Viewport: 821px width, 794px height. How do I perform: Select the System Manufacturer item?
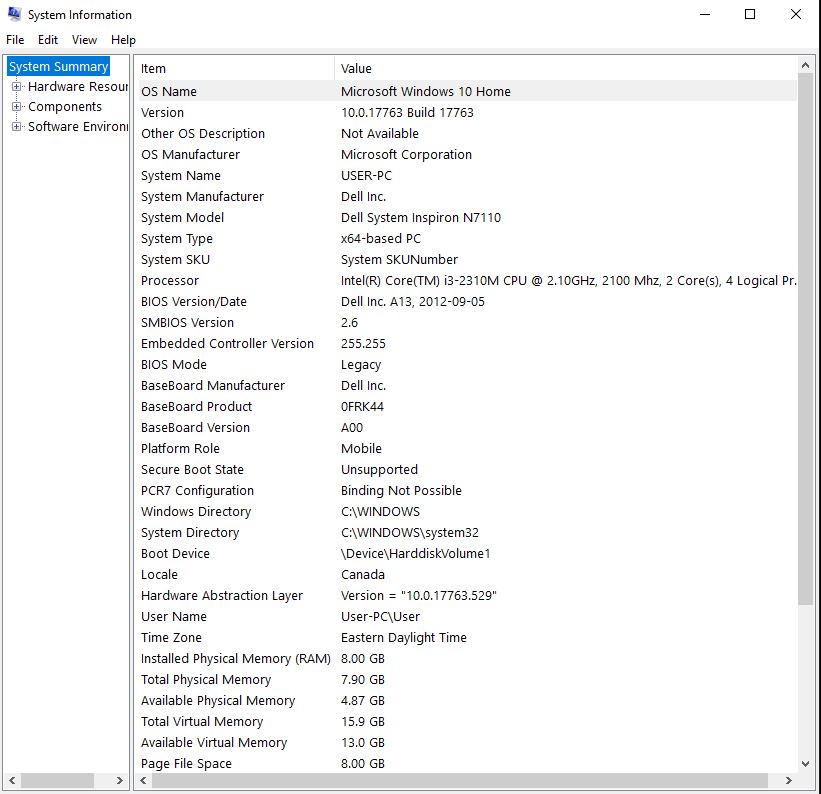[x=202, y=196]
